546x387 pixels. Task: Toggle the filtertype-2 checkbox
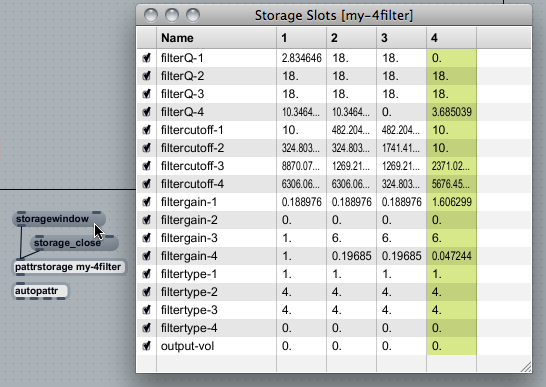point(147,292)
